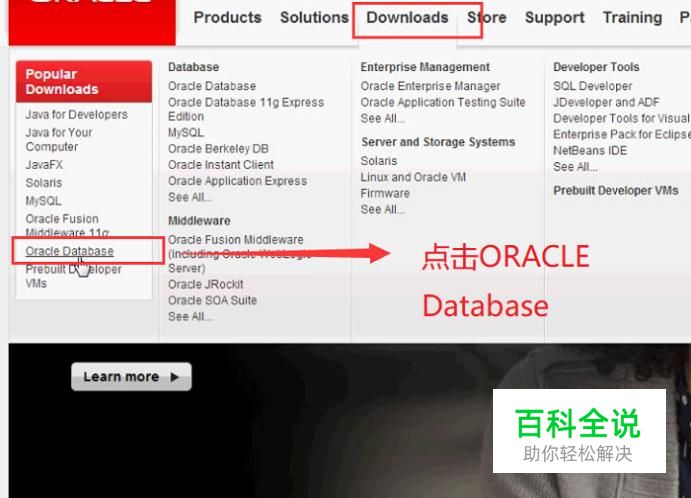
Task: Open Oracle Fusion Middleware including WebLogic Server
Action: click(240, 254)
